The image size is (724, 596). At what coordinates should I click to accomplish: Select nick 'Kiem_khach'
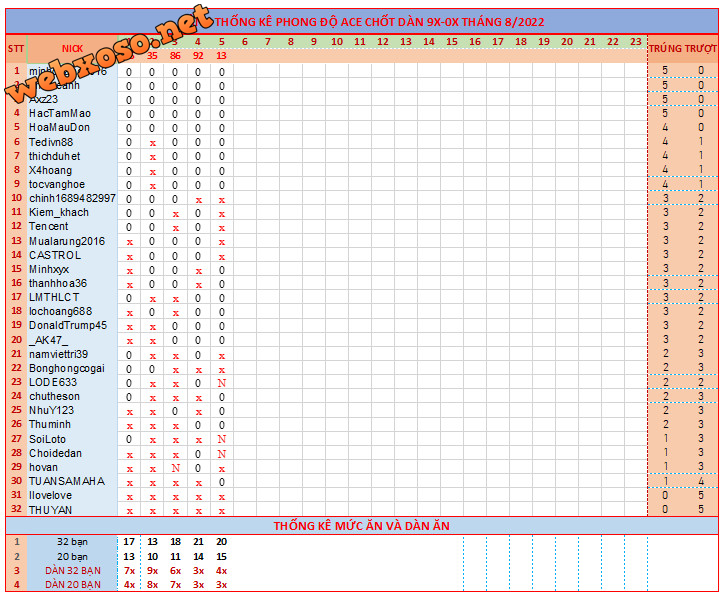59,212
